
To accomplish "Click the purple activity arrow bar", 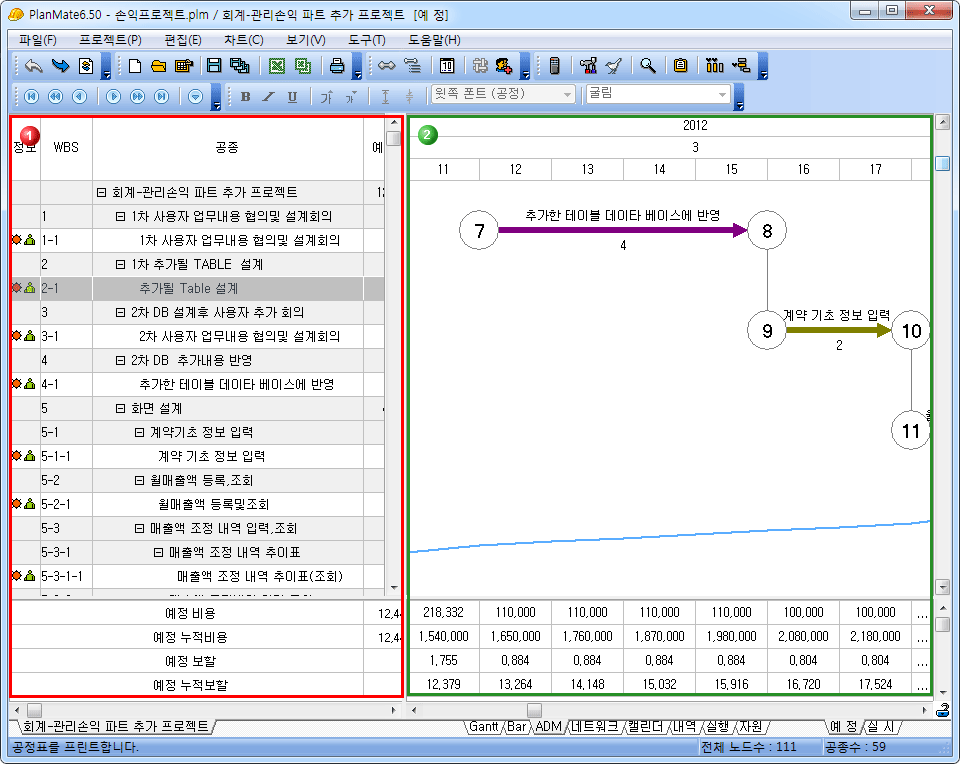I will (x=620, y=230).
